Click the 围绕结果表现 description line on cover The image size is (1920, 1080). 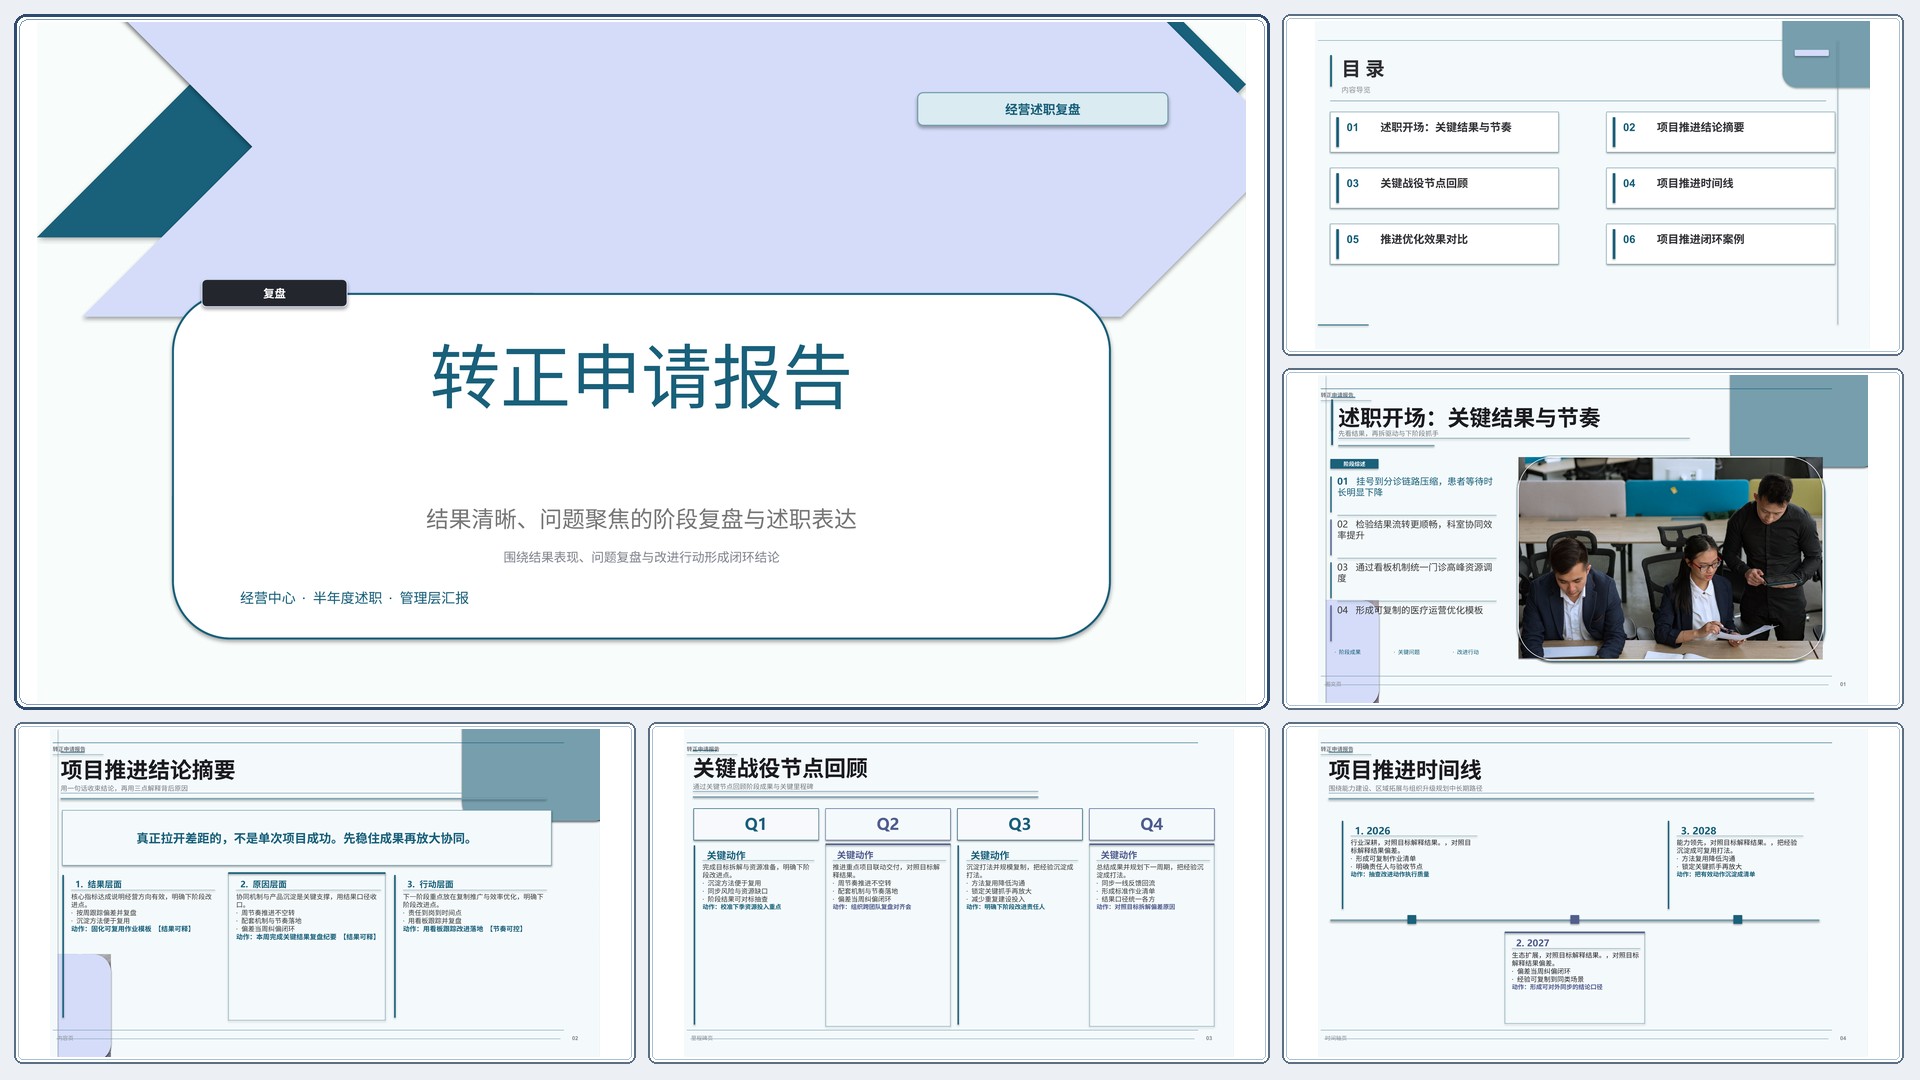(x=641, y=557)
